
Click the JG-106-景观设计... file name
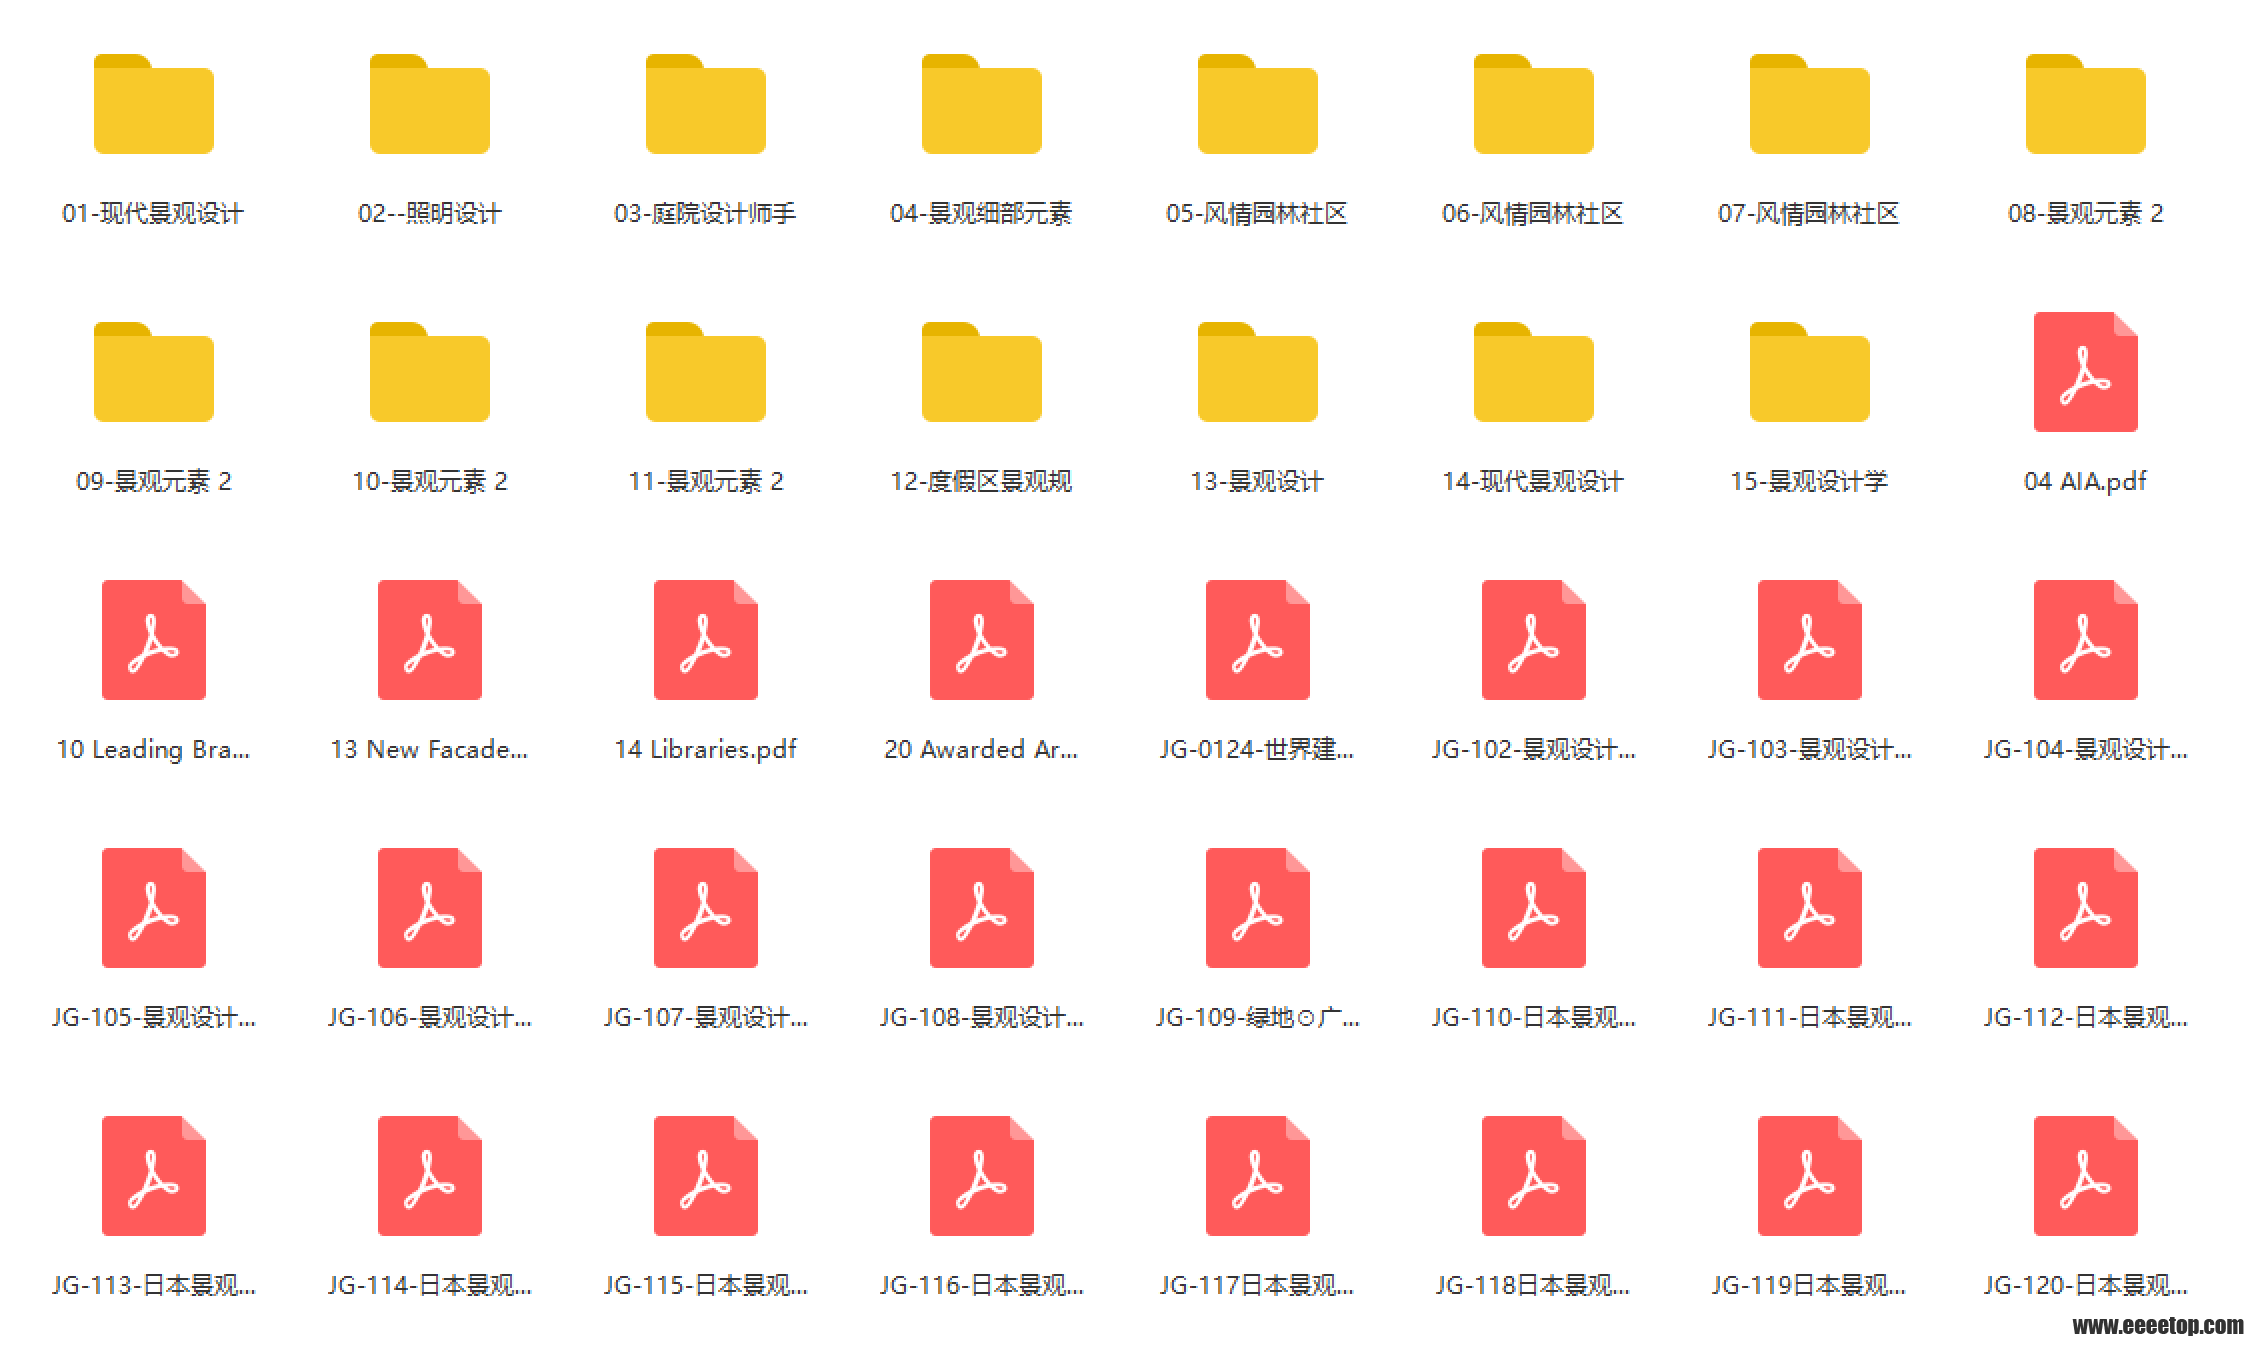(x=429, y=1017)
